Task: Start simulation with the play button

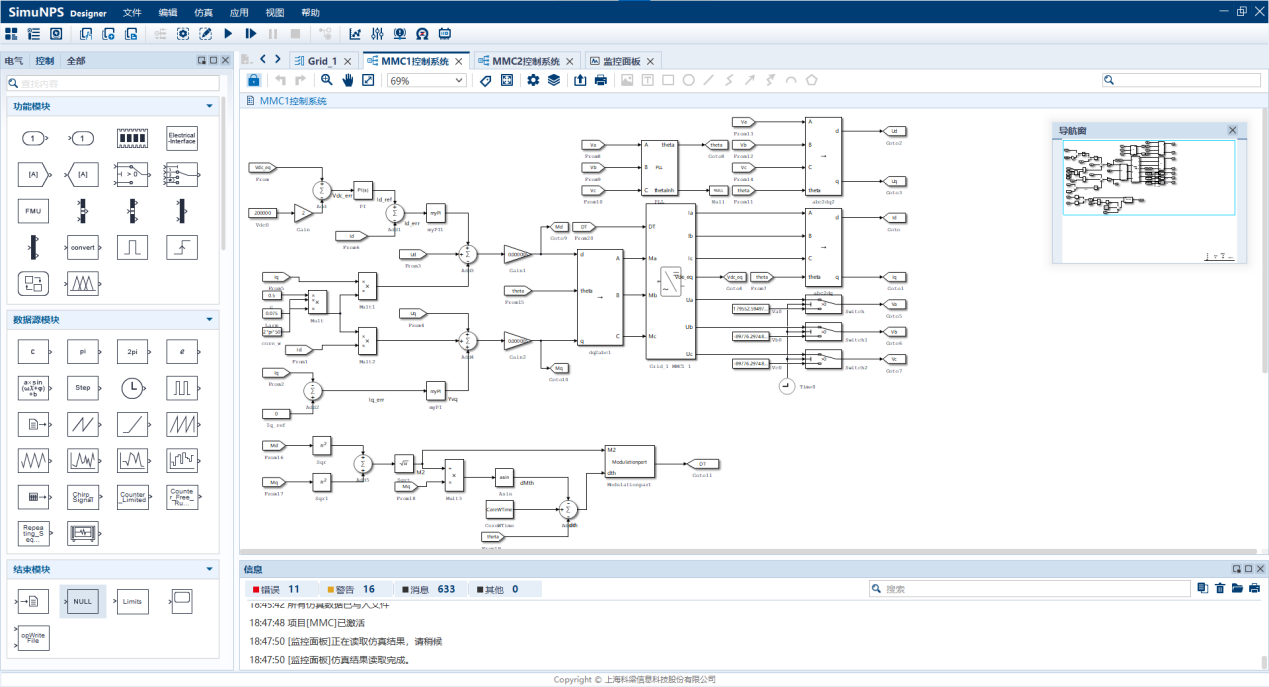Action: point(229,34)
